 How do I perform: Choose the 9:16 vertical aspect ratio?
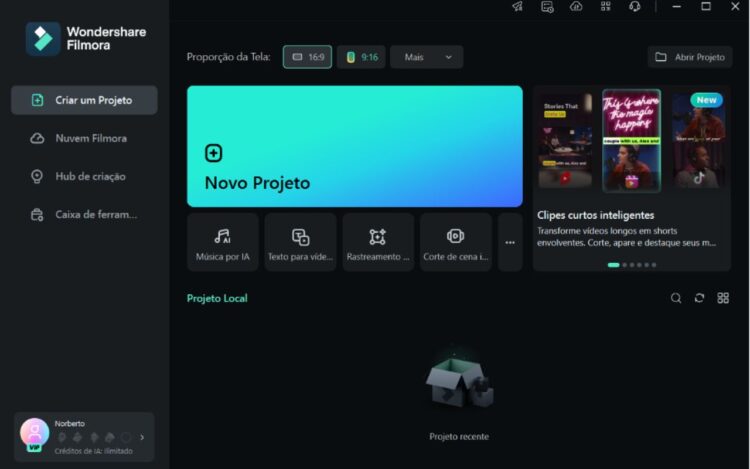(x=361, y=57)
